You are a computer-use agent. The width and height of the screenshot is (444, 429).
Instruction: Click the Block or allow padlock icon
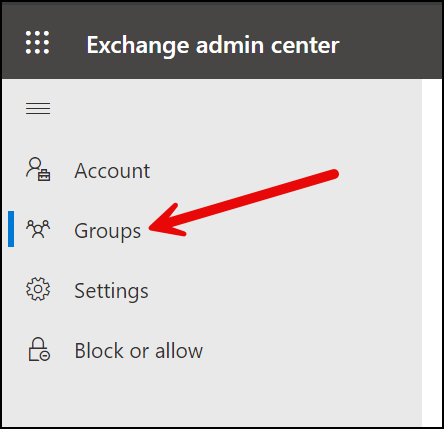click(x=39, y=349)
